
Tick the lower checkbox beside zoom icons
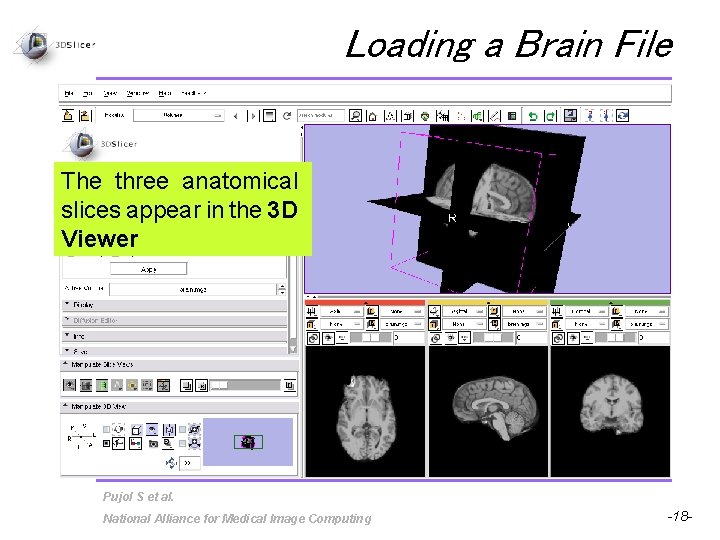coord(182,444)
